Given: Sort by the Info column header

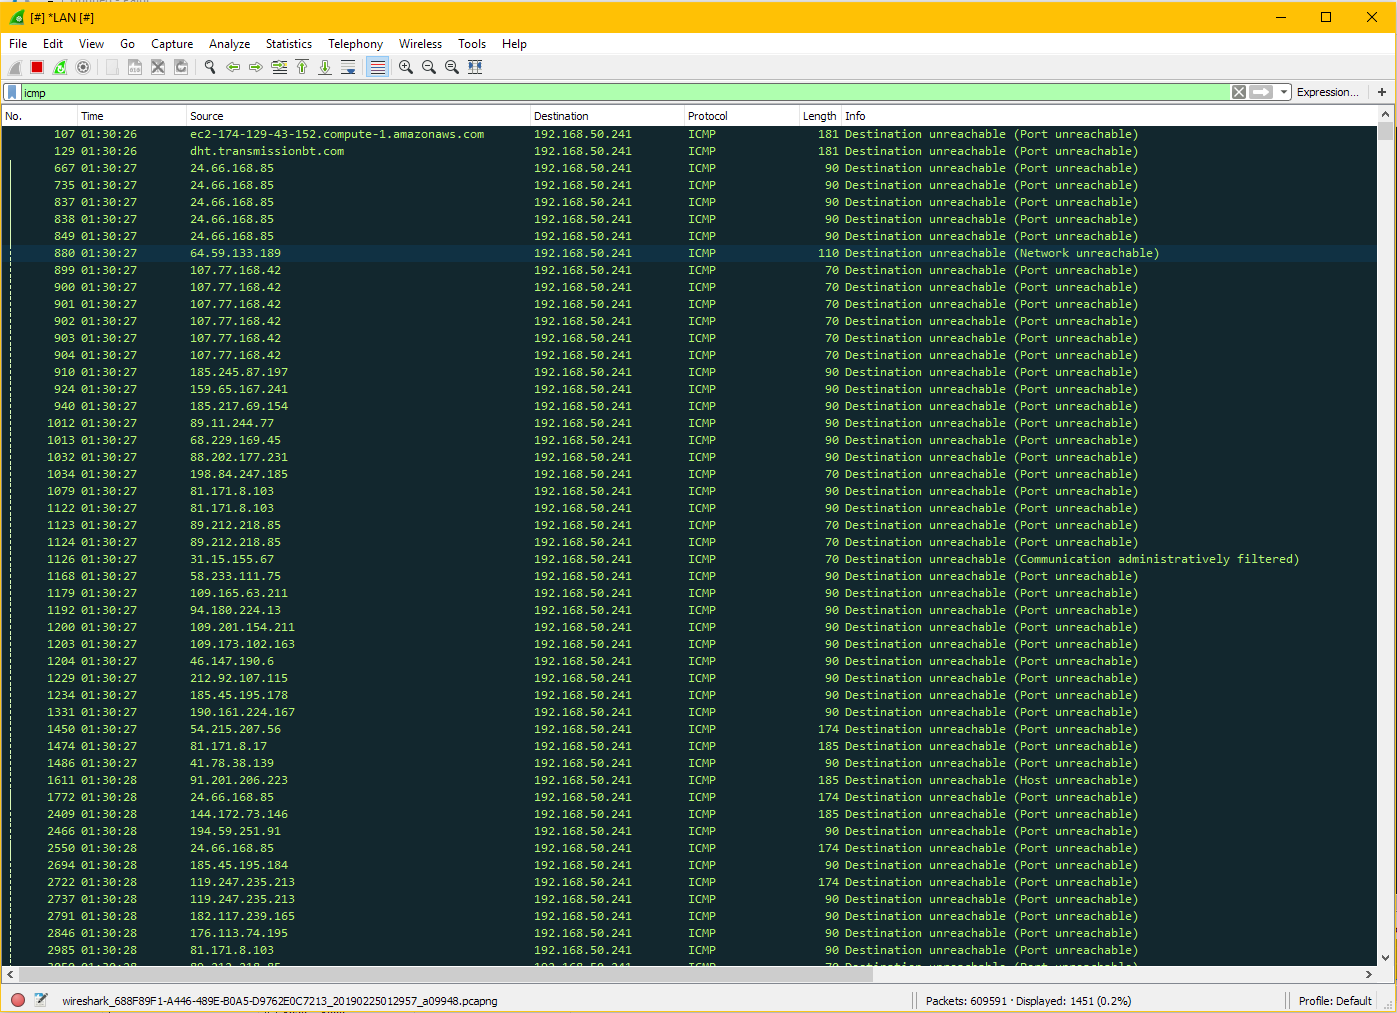Looking at the screenshot, I should [1109, 116].
